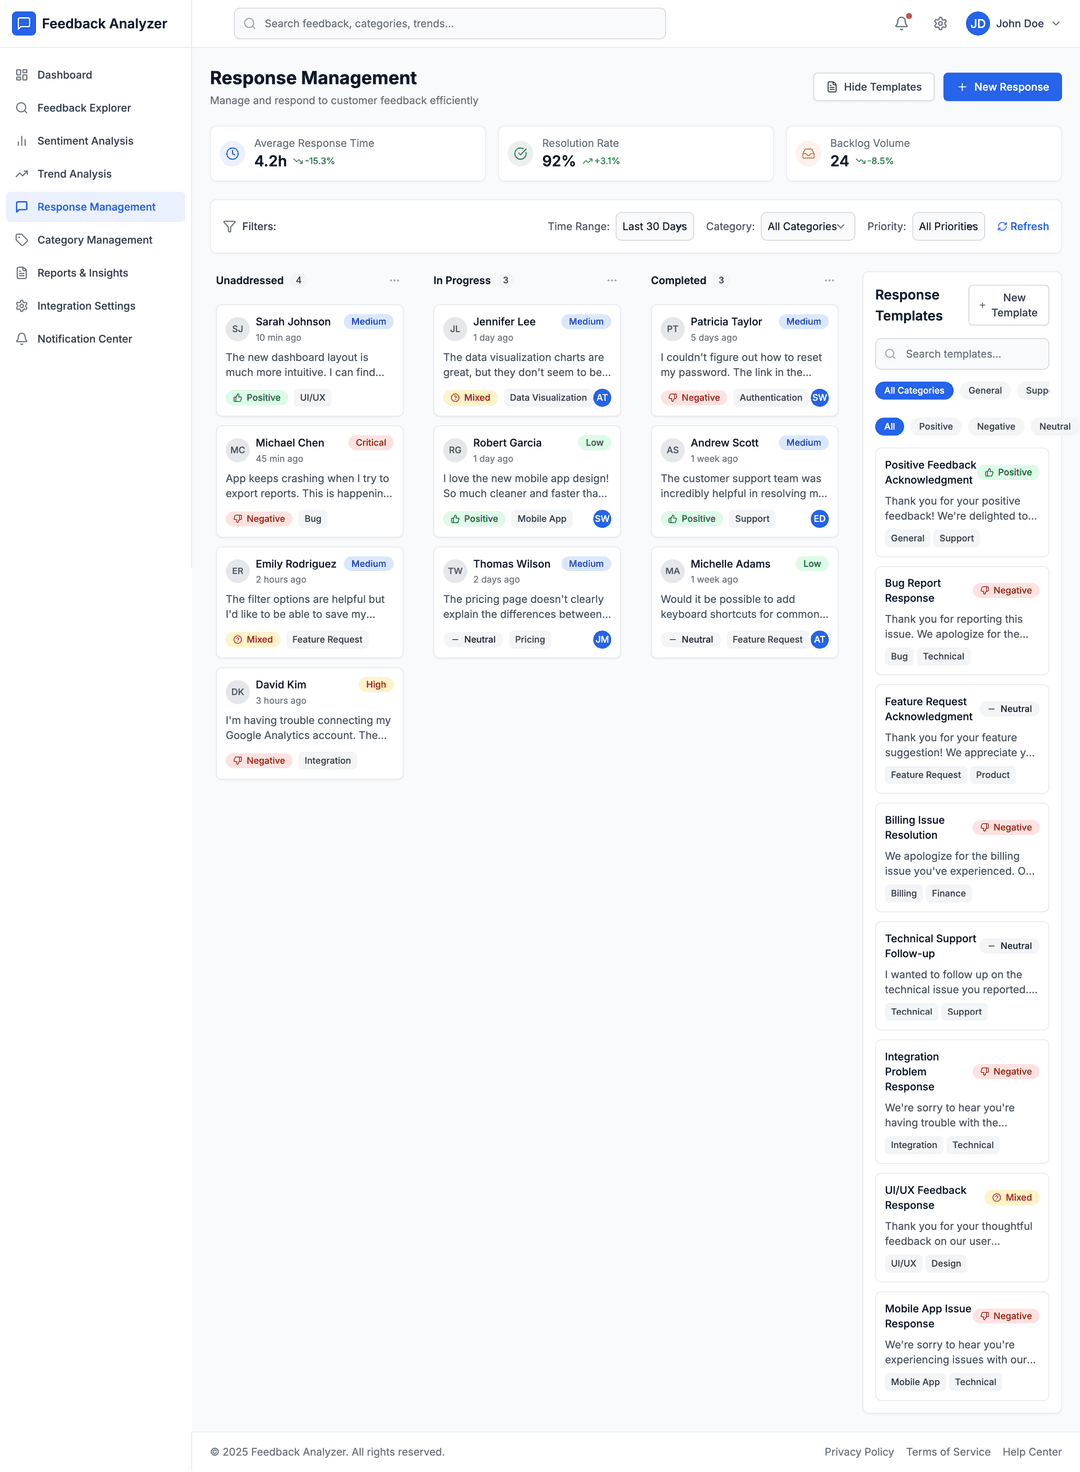Open the Privacy Policy link
Viewport: 1080px width, 1472px height.
point(859,1451)
